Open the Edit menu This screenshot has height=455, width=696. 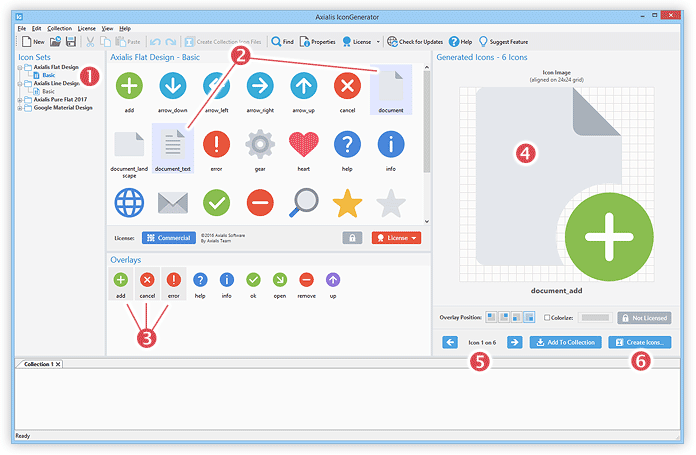(x=36, y=28)
